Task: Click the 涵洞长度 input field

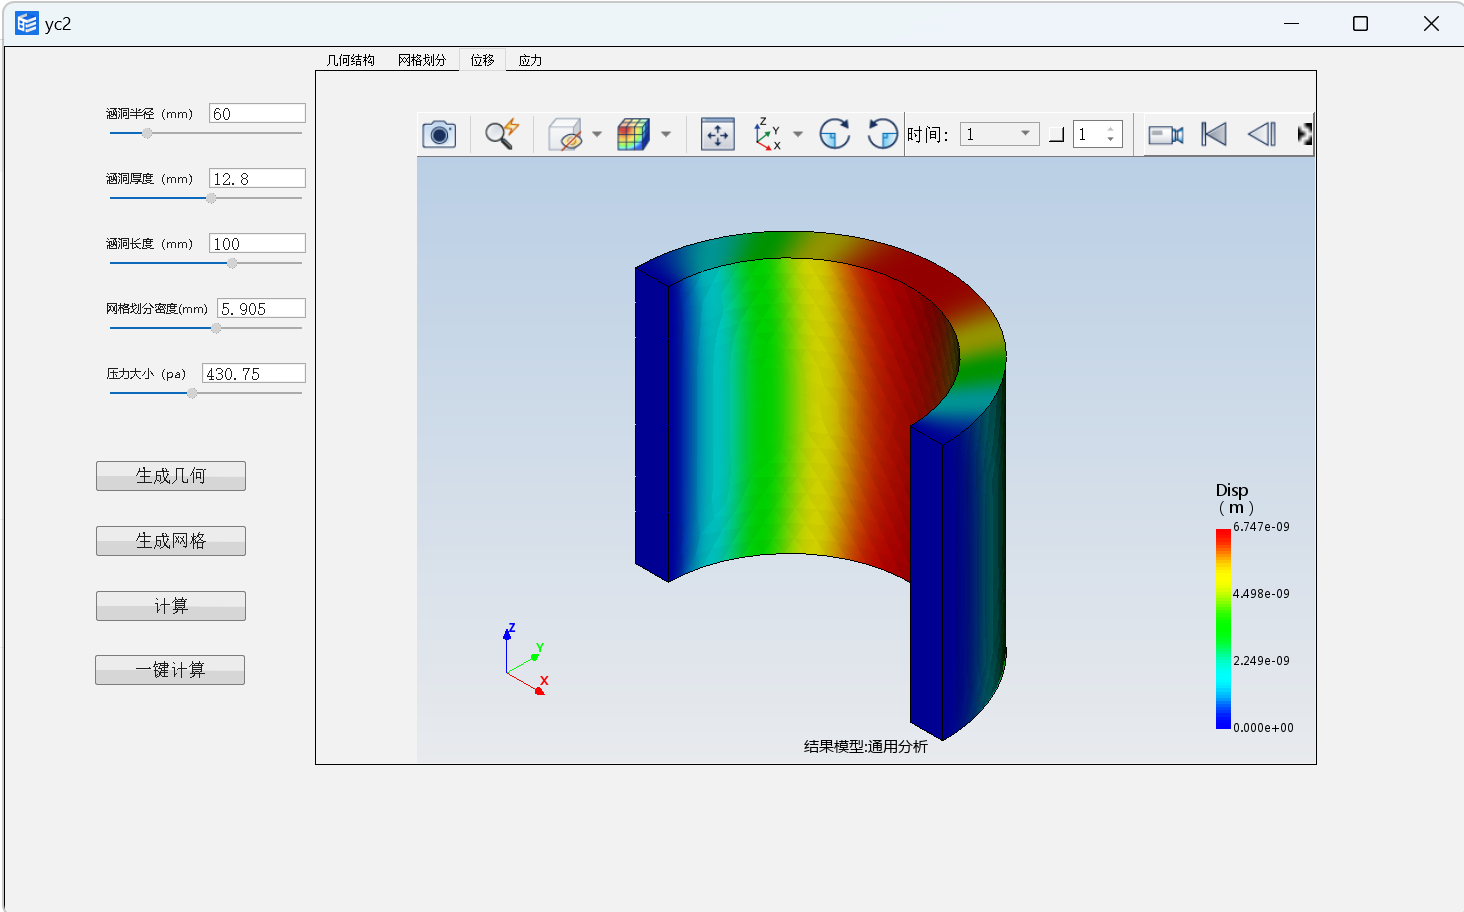Action: point(257,244)
